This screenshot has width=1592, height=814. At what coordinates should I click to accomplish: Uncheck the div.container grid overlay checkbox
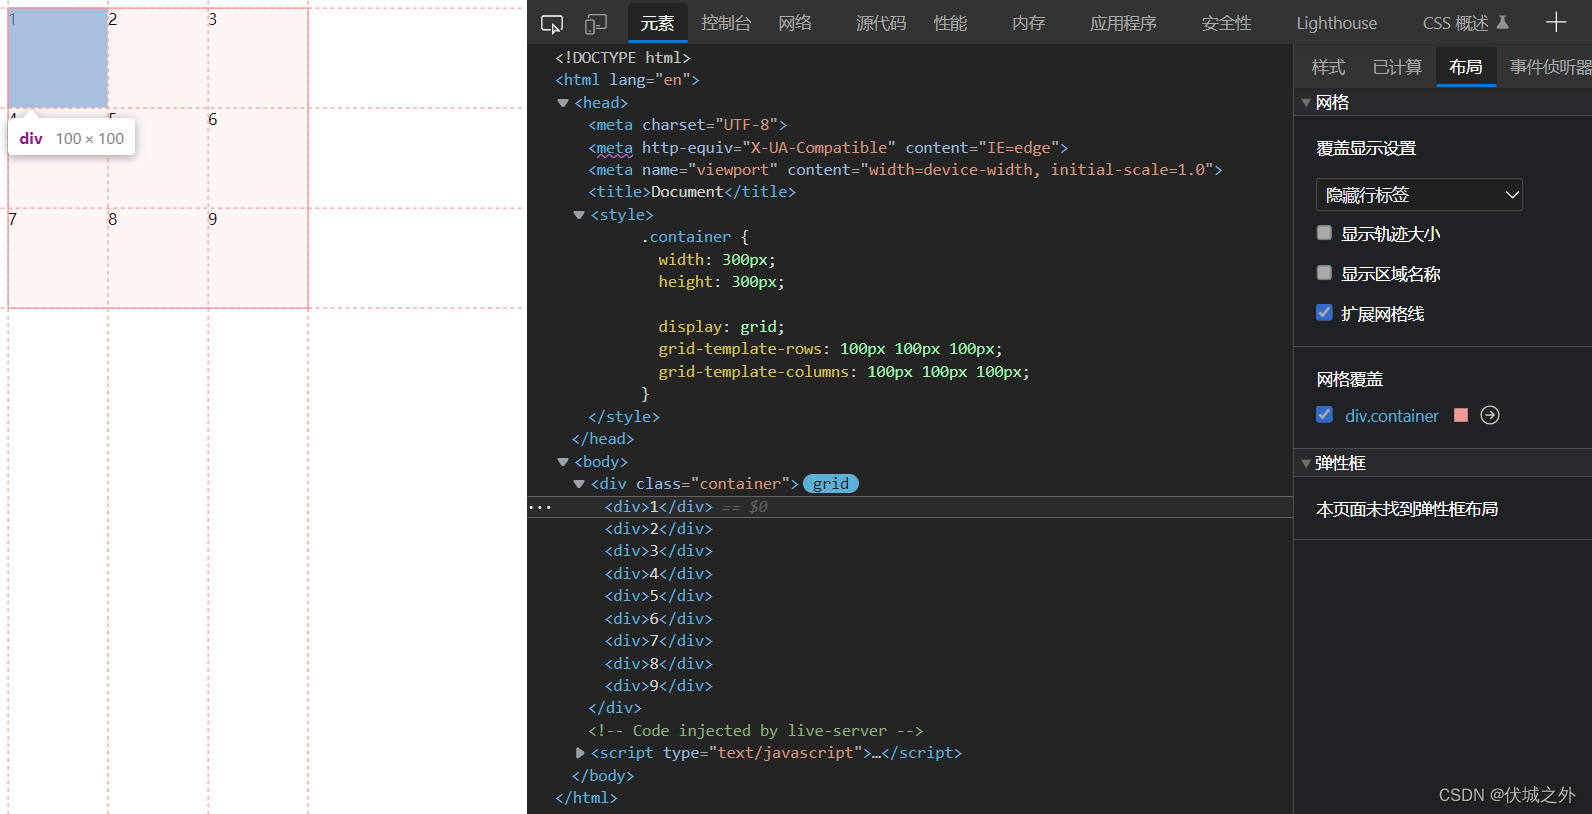point(1324,415)
